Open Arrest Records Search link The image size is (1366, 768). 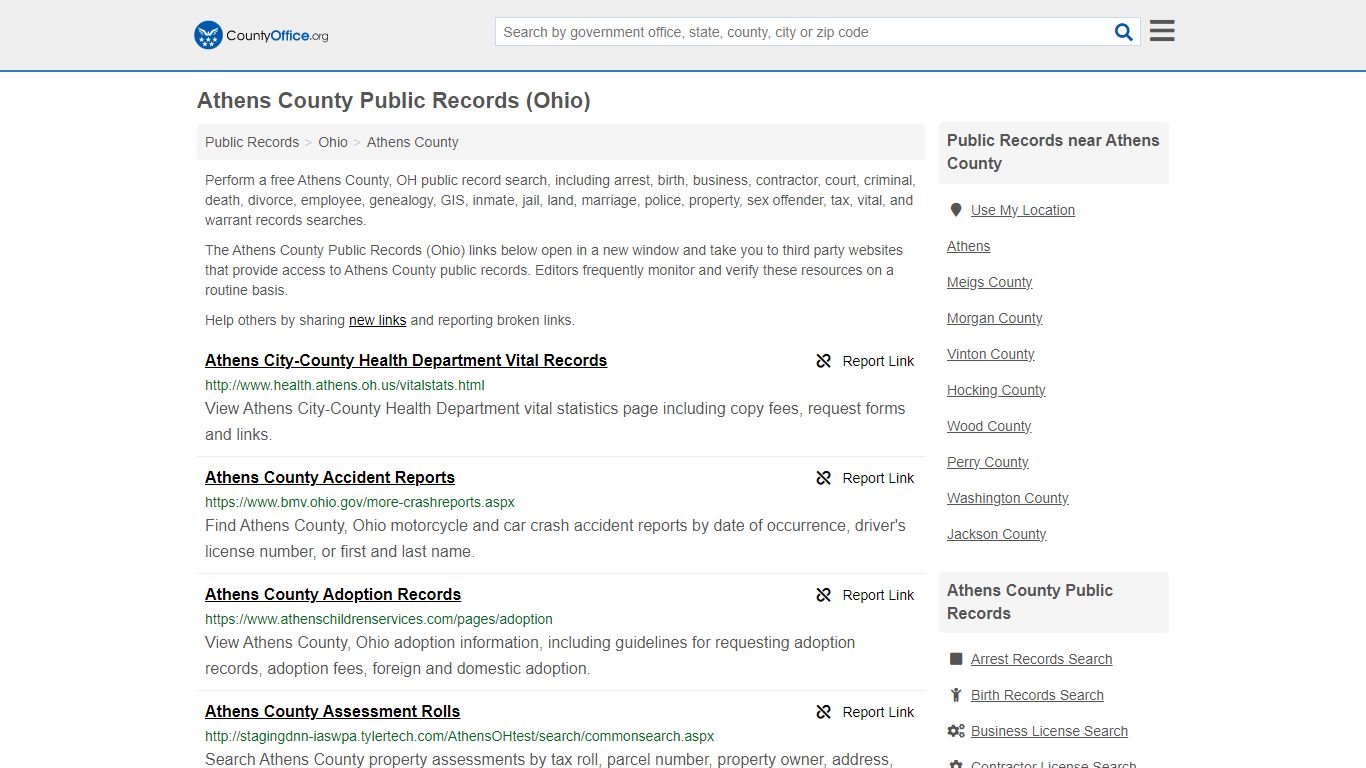click(x=1041, y=659)
